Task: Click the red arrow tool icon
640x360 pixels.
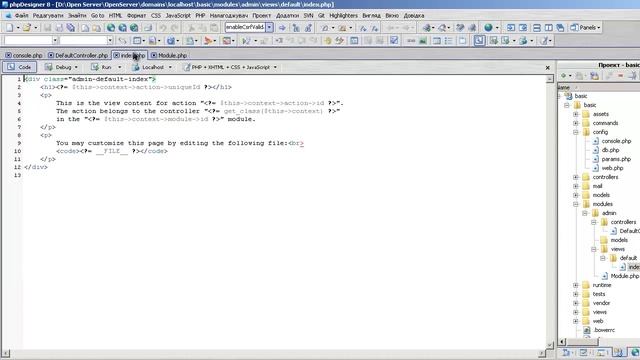Action: click(208, 40)
